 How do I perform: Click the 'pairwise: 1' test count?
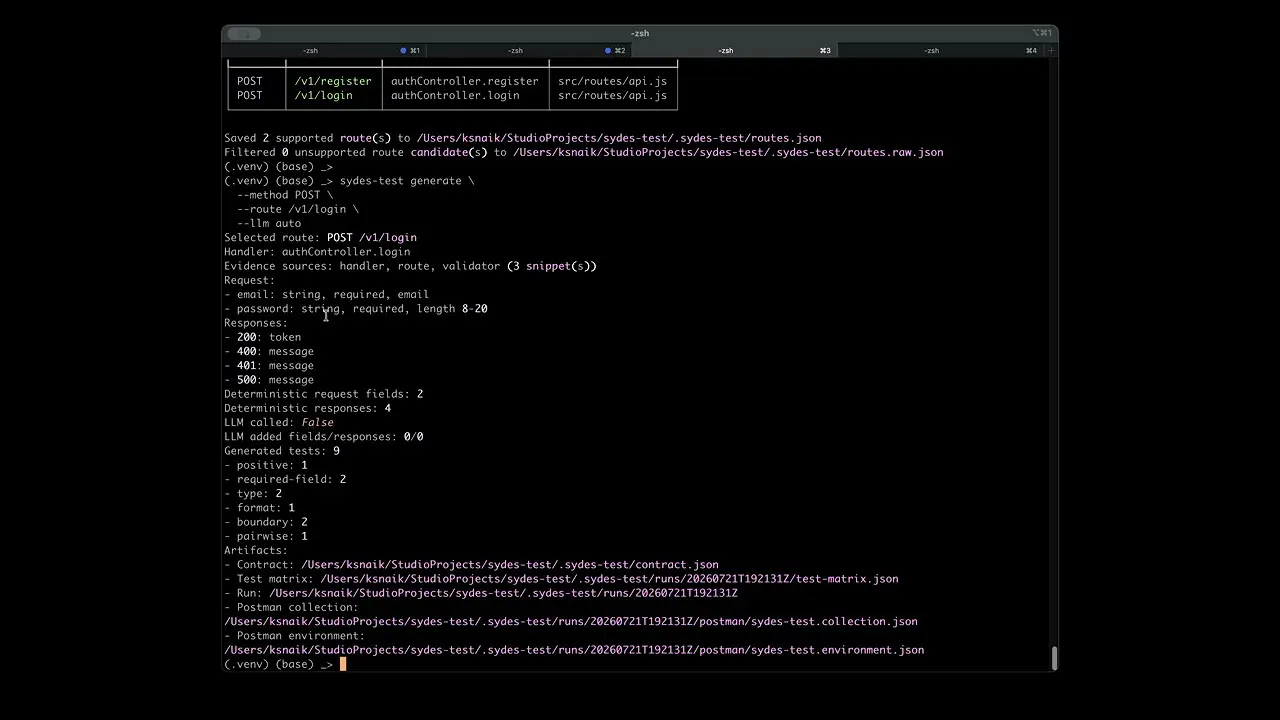click(266, 536)
